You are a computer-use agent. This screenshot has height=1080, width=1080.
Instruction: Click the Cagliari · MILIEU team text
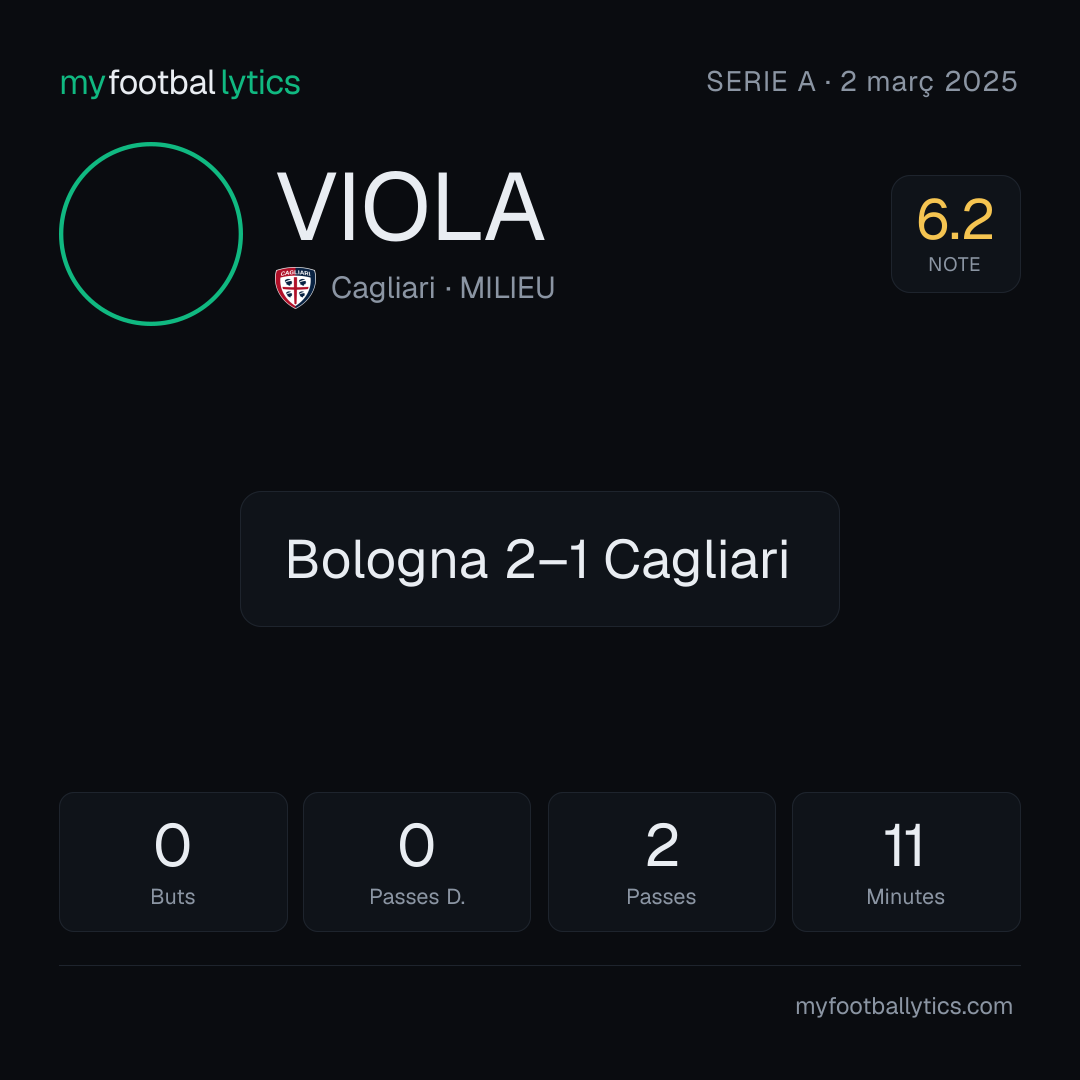pos(443,288)
